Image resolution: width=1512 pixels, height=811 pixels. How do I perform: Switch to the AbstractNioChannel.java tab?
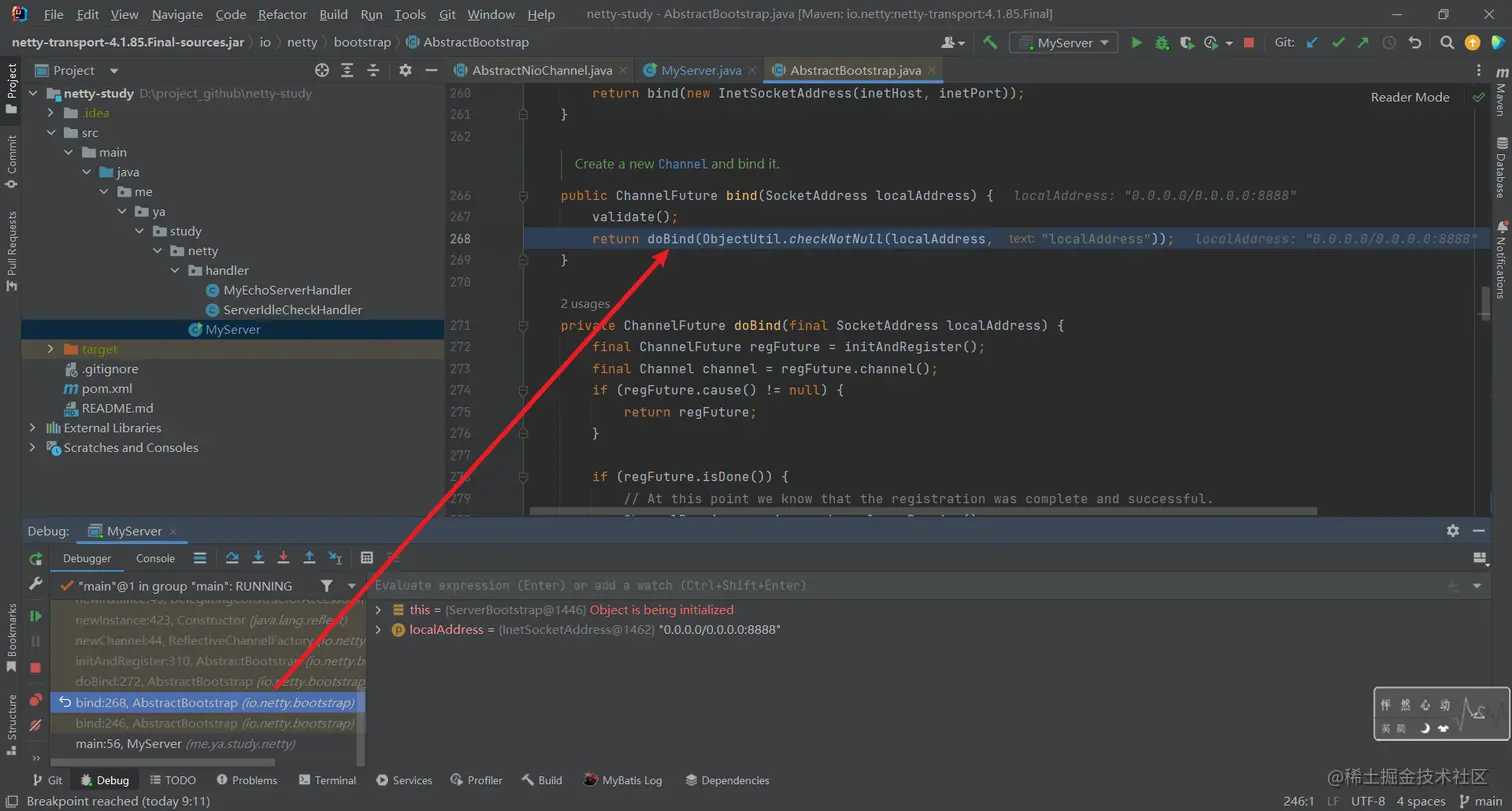541,70
